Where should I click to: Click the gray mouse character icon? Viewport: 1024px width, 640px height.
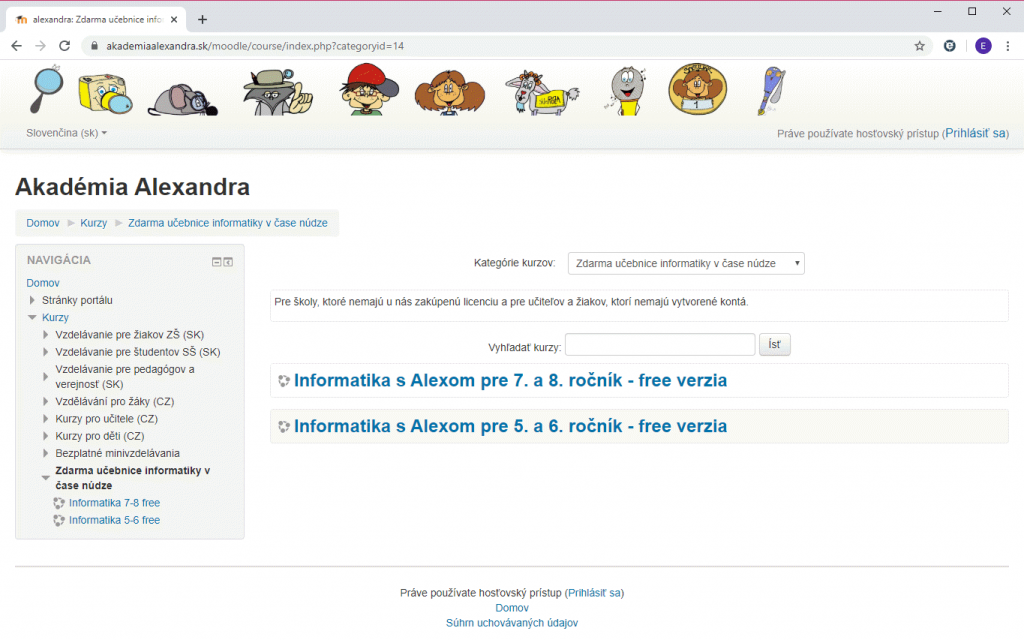(x=184, y=100)
